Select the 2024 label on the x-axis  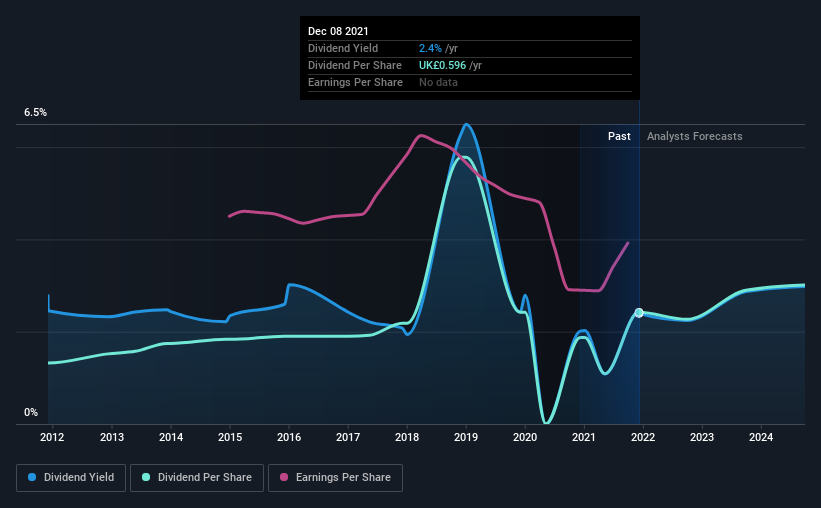tap(761, 437)
